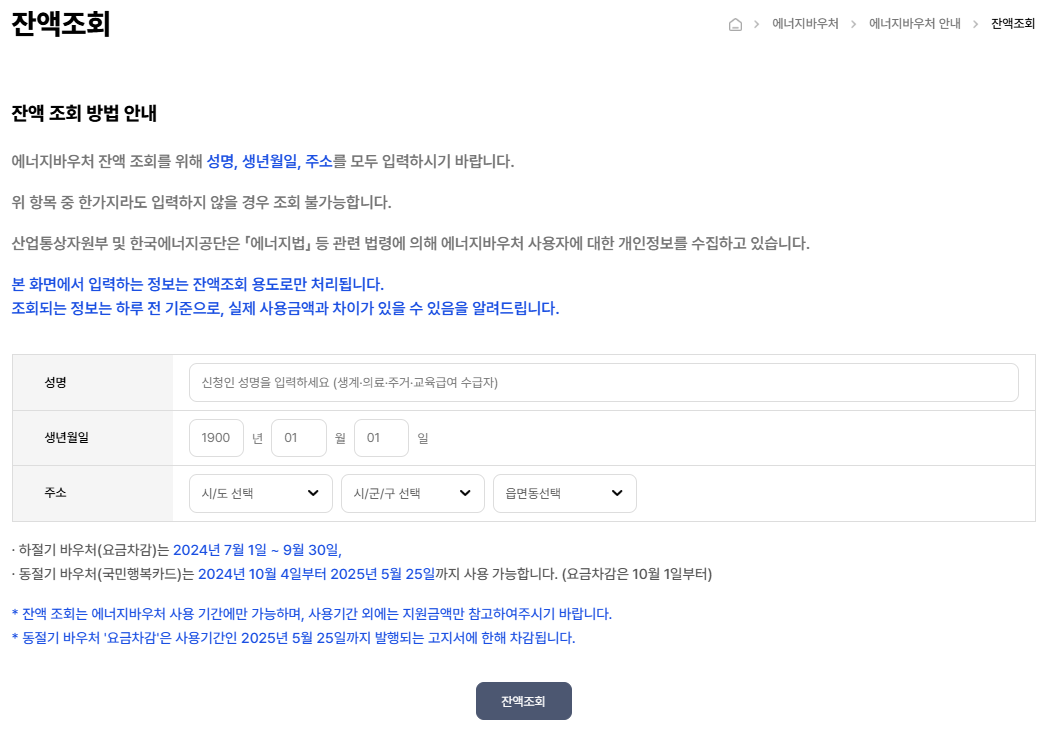Go to 에너지바우처 안내 via breadcrumb

pos(917,24)
